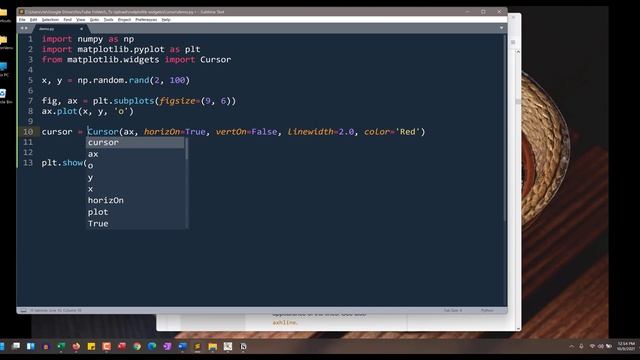The height and width of the screenshot is (360, 640).
Task: Open the purple Visual Studio taskbar icon
Action: tap(167, 347)
